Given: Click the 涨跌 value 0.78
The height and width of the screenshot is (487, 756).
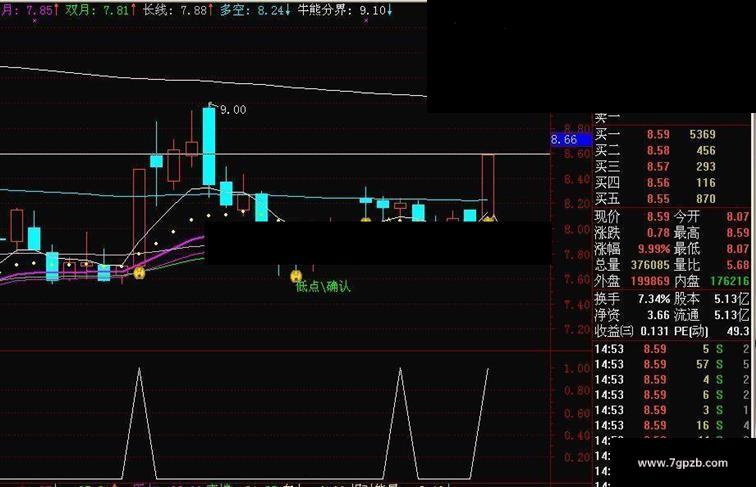Looking at the screenshot, I should click(658, 233).
